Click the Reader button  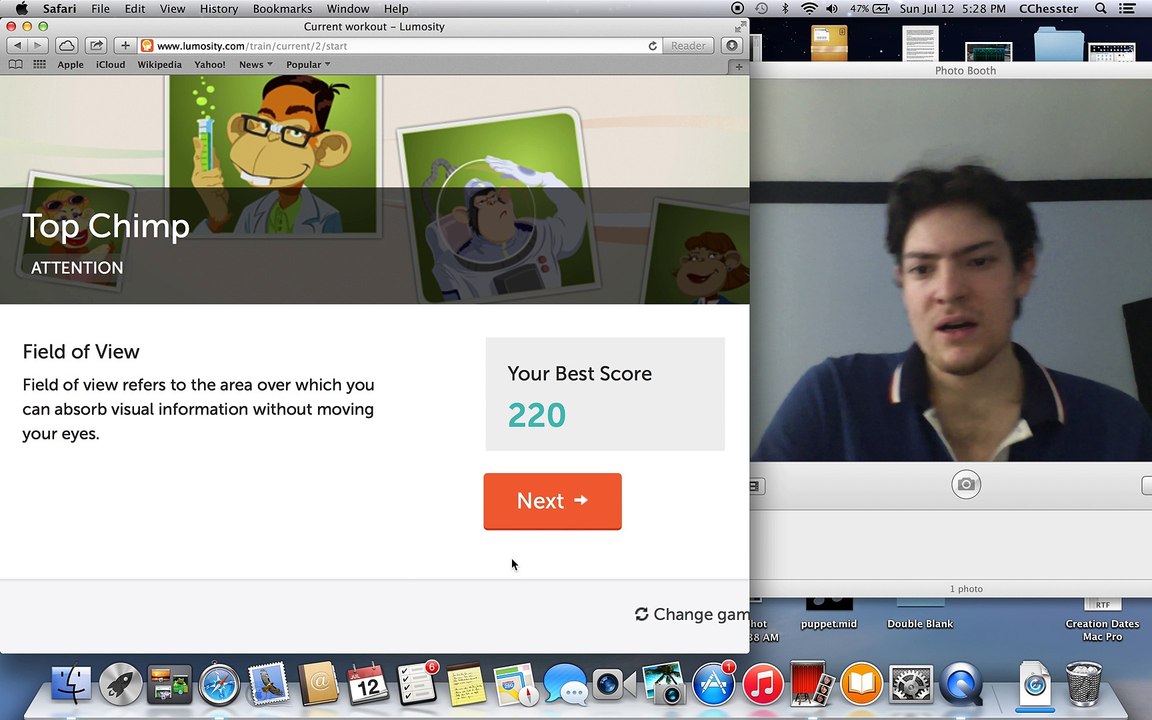(x=688, y=46)
